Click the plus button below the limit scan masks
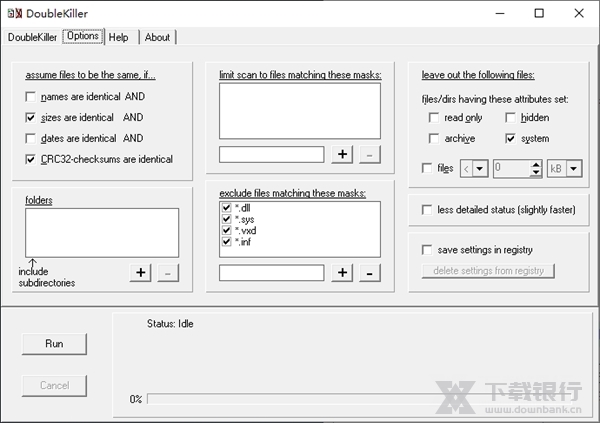 point(342,154)
